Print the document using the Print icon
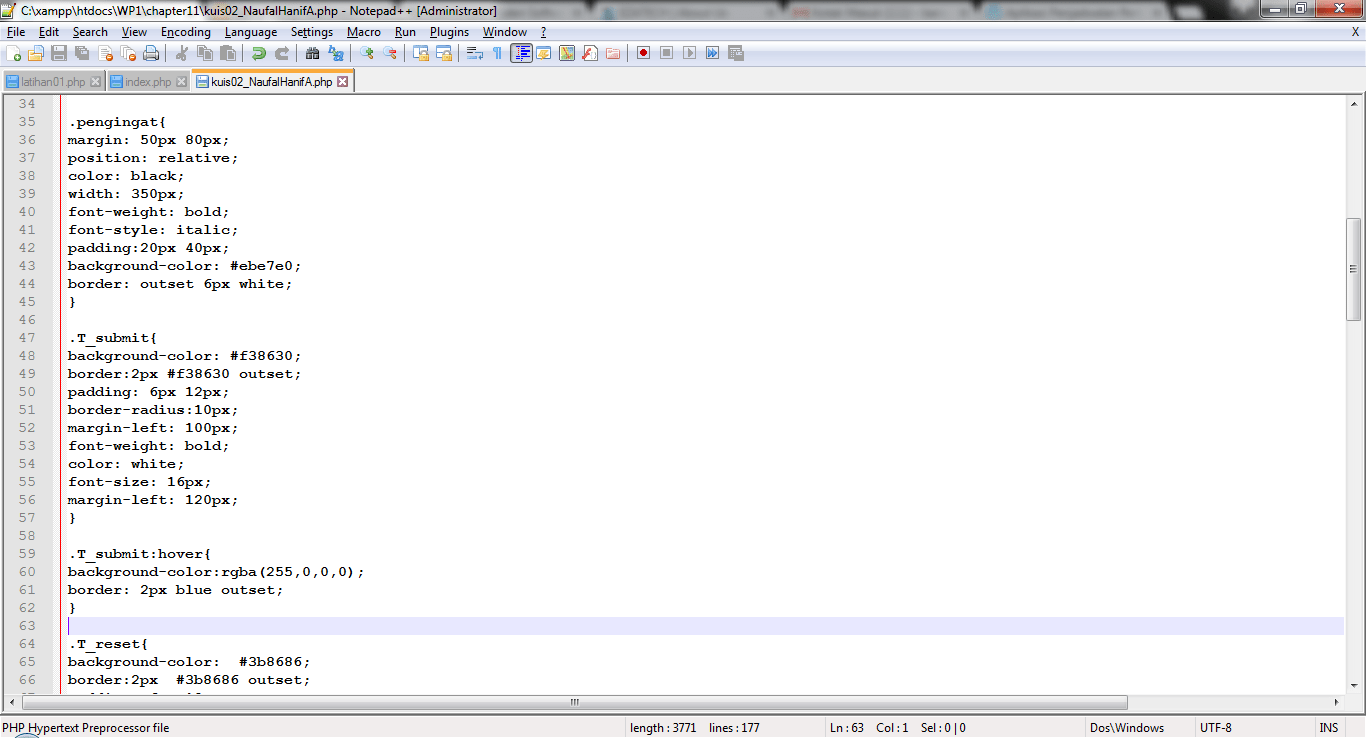1366x738 pixels. tap(151, 53)
